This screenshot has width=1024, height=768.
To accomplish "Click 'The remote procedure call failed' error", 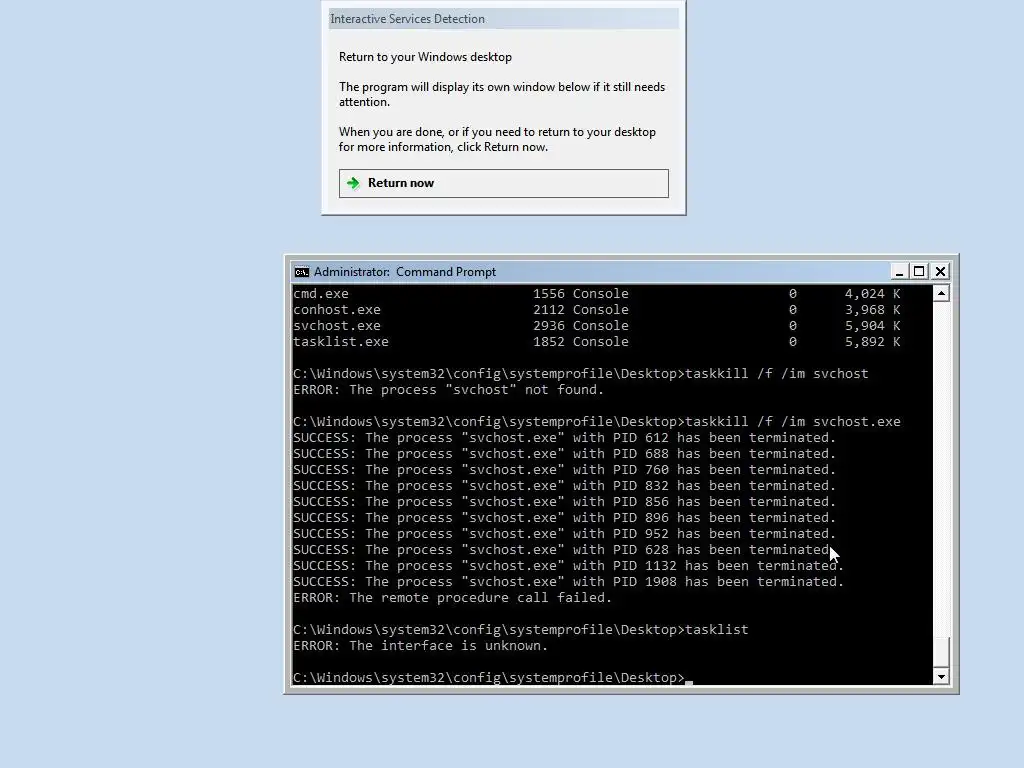I will point(453,598).
